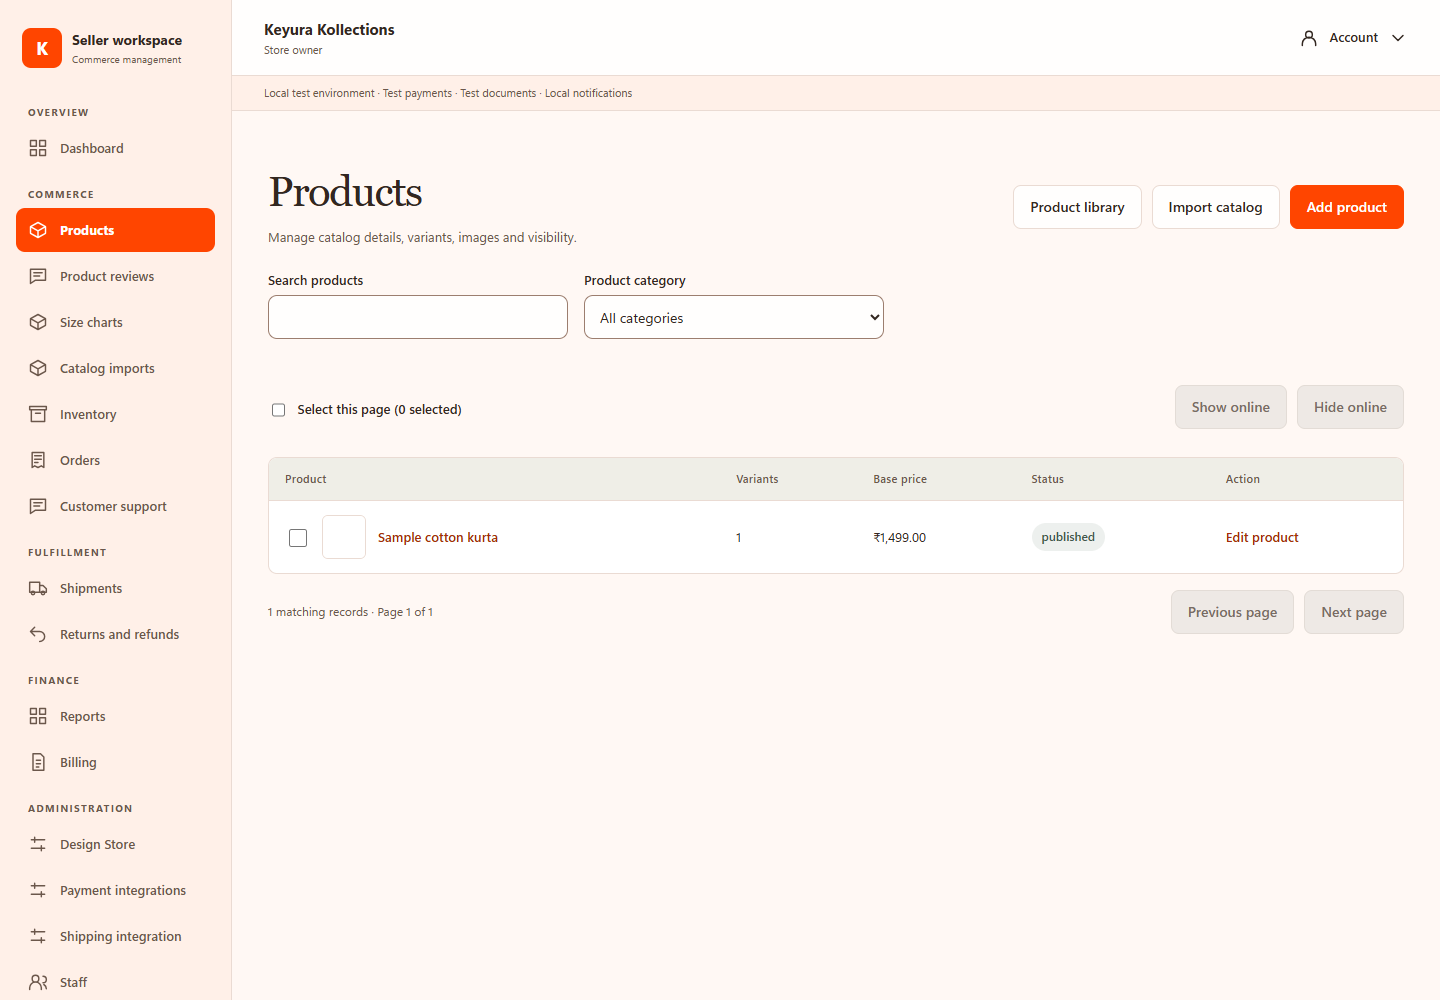
Task: Tick the Select this page checkbox
Action: 279,410
